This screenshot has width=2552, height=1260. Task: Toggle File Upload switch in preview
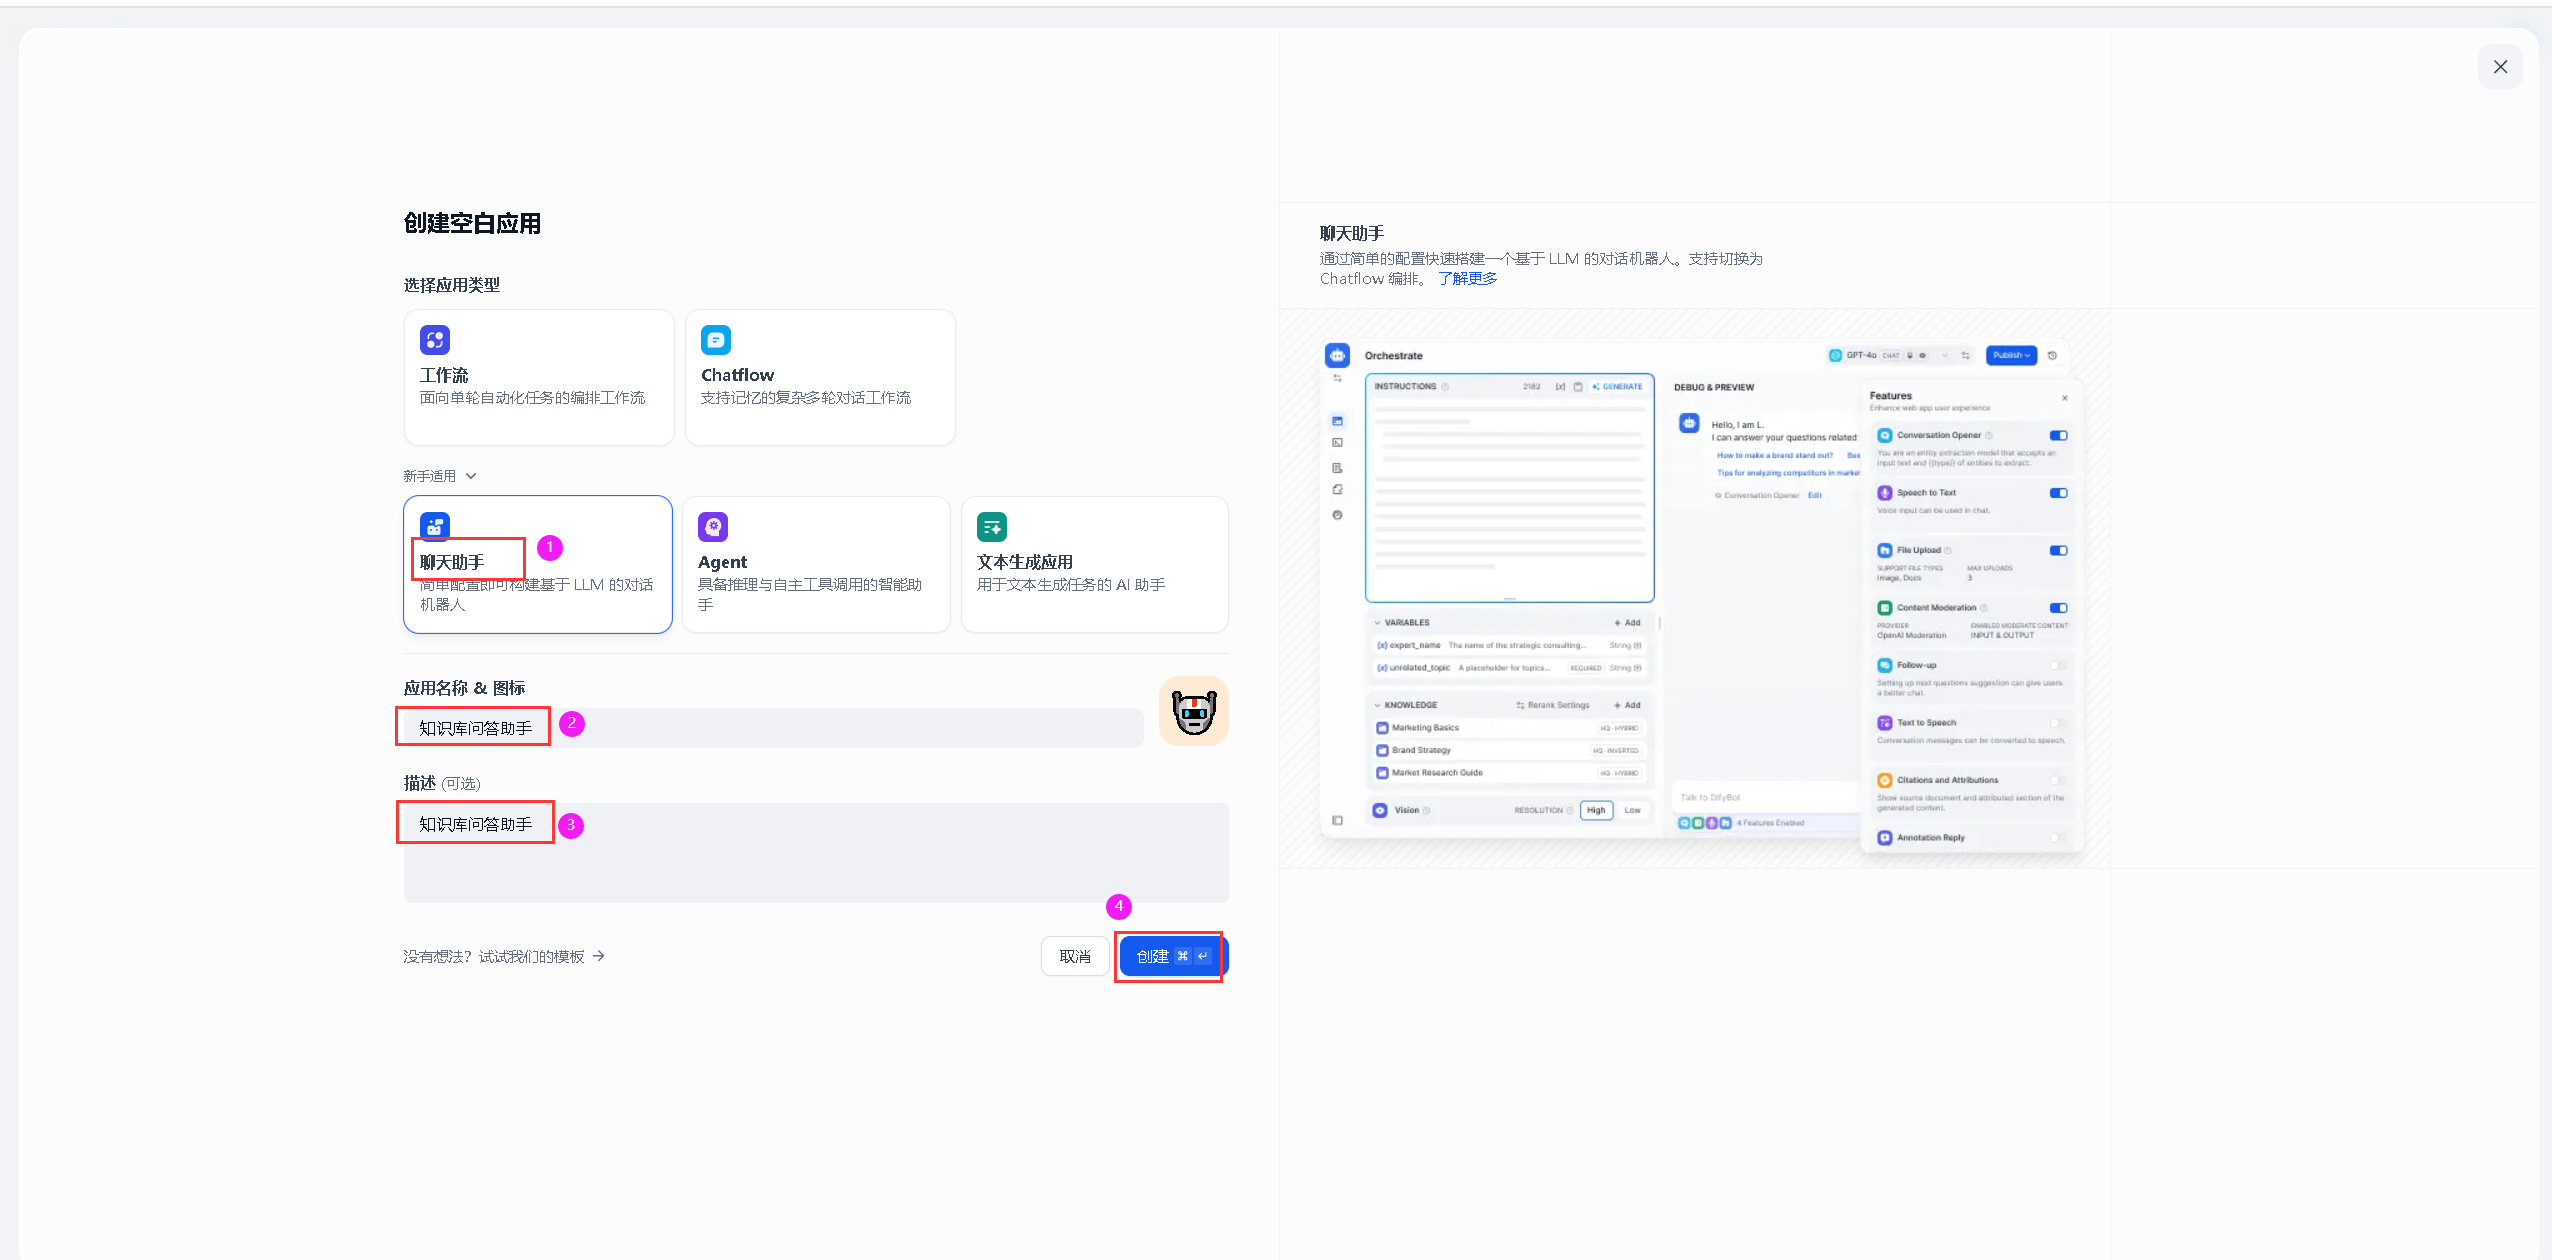[2058, 551]
